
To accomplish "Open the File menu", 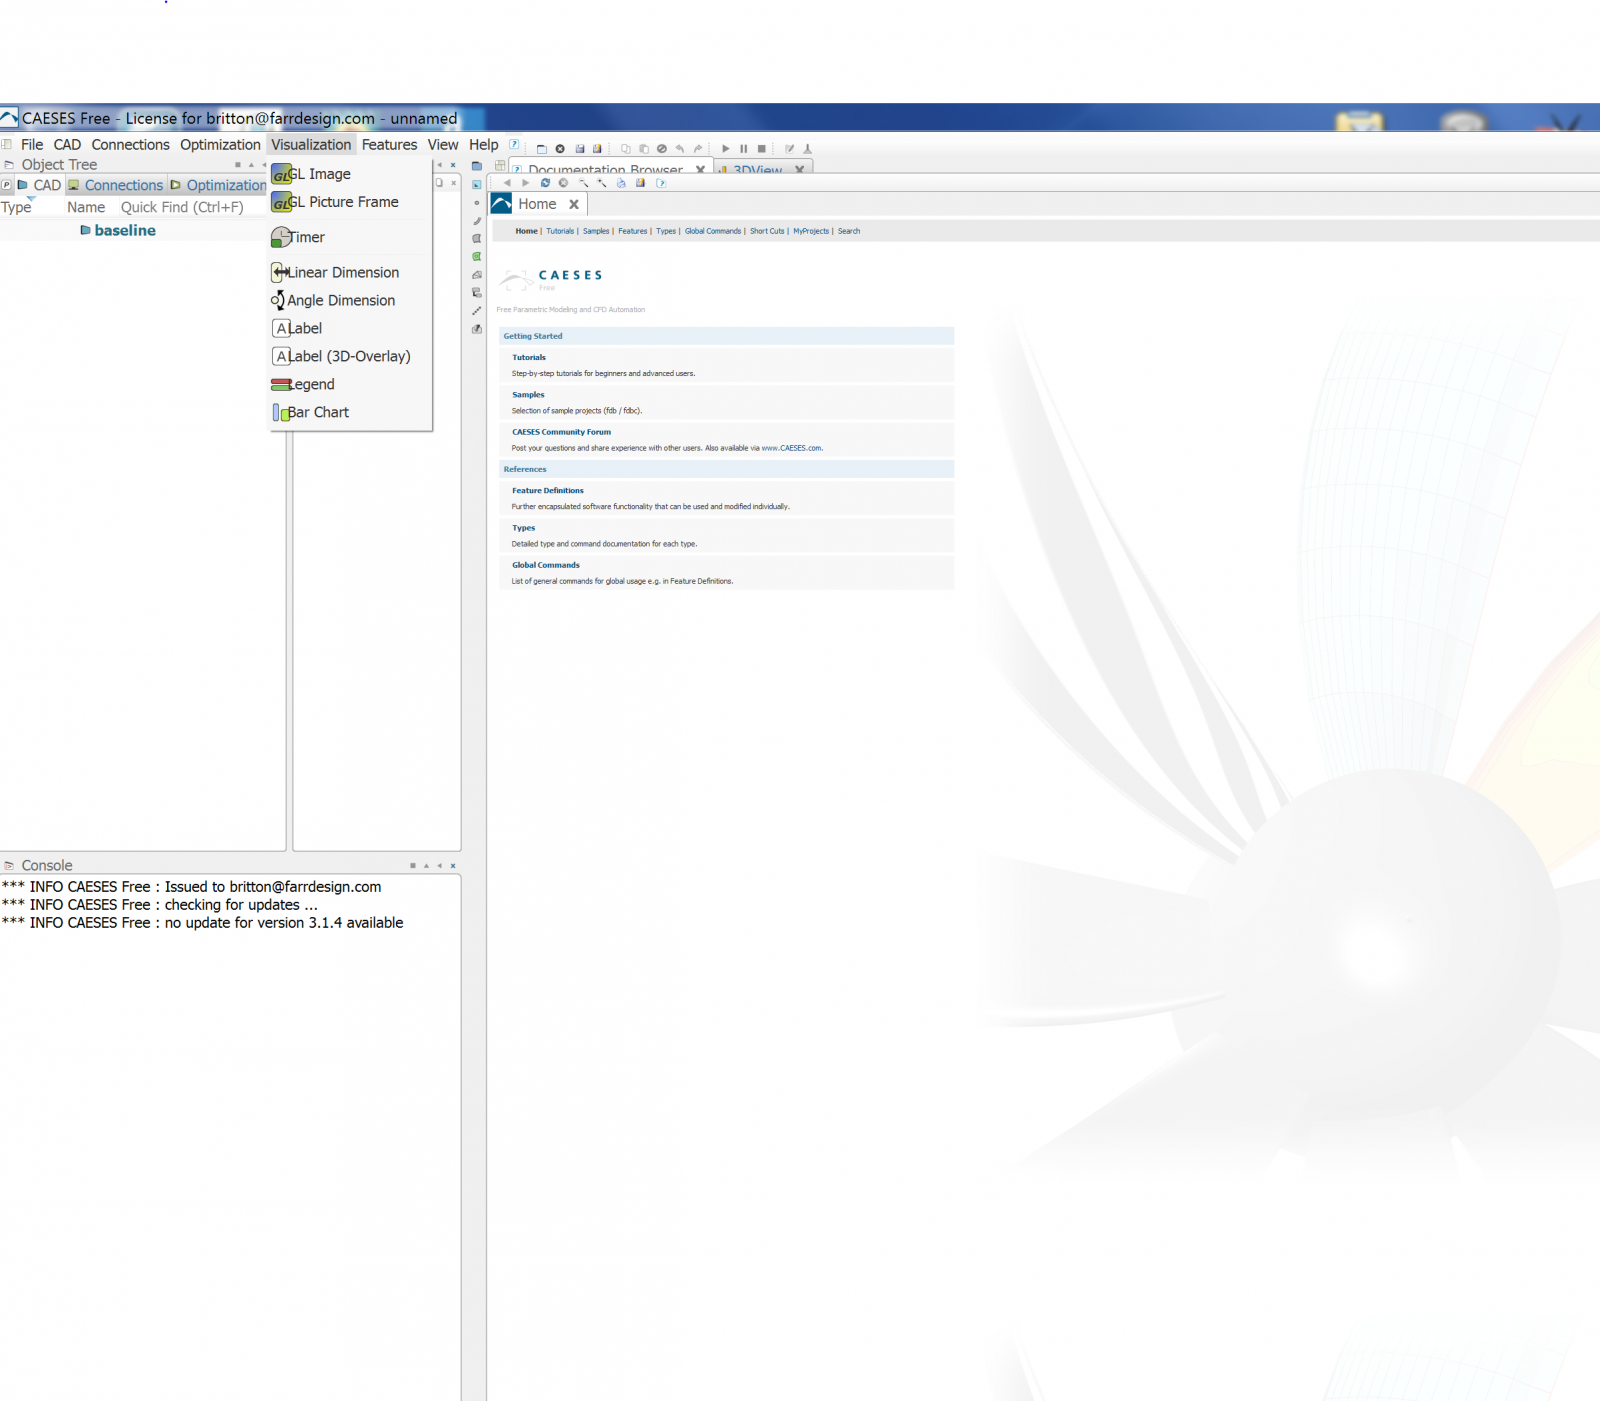I will pyautogui.click(x=32, y=145).
